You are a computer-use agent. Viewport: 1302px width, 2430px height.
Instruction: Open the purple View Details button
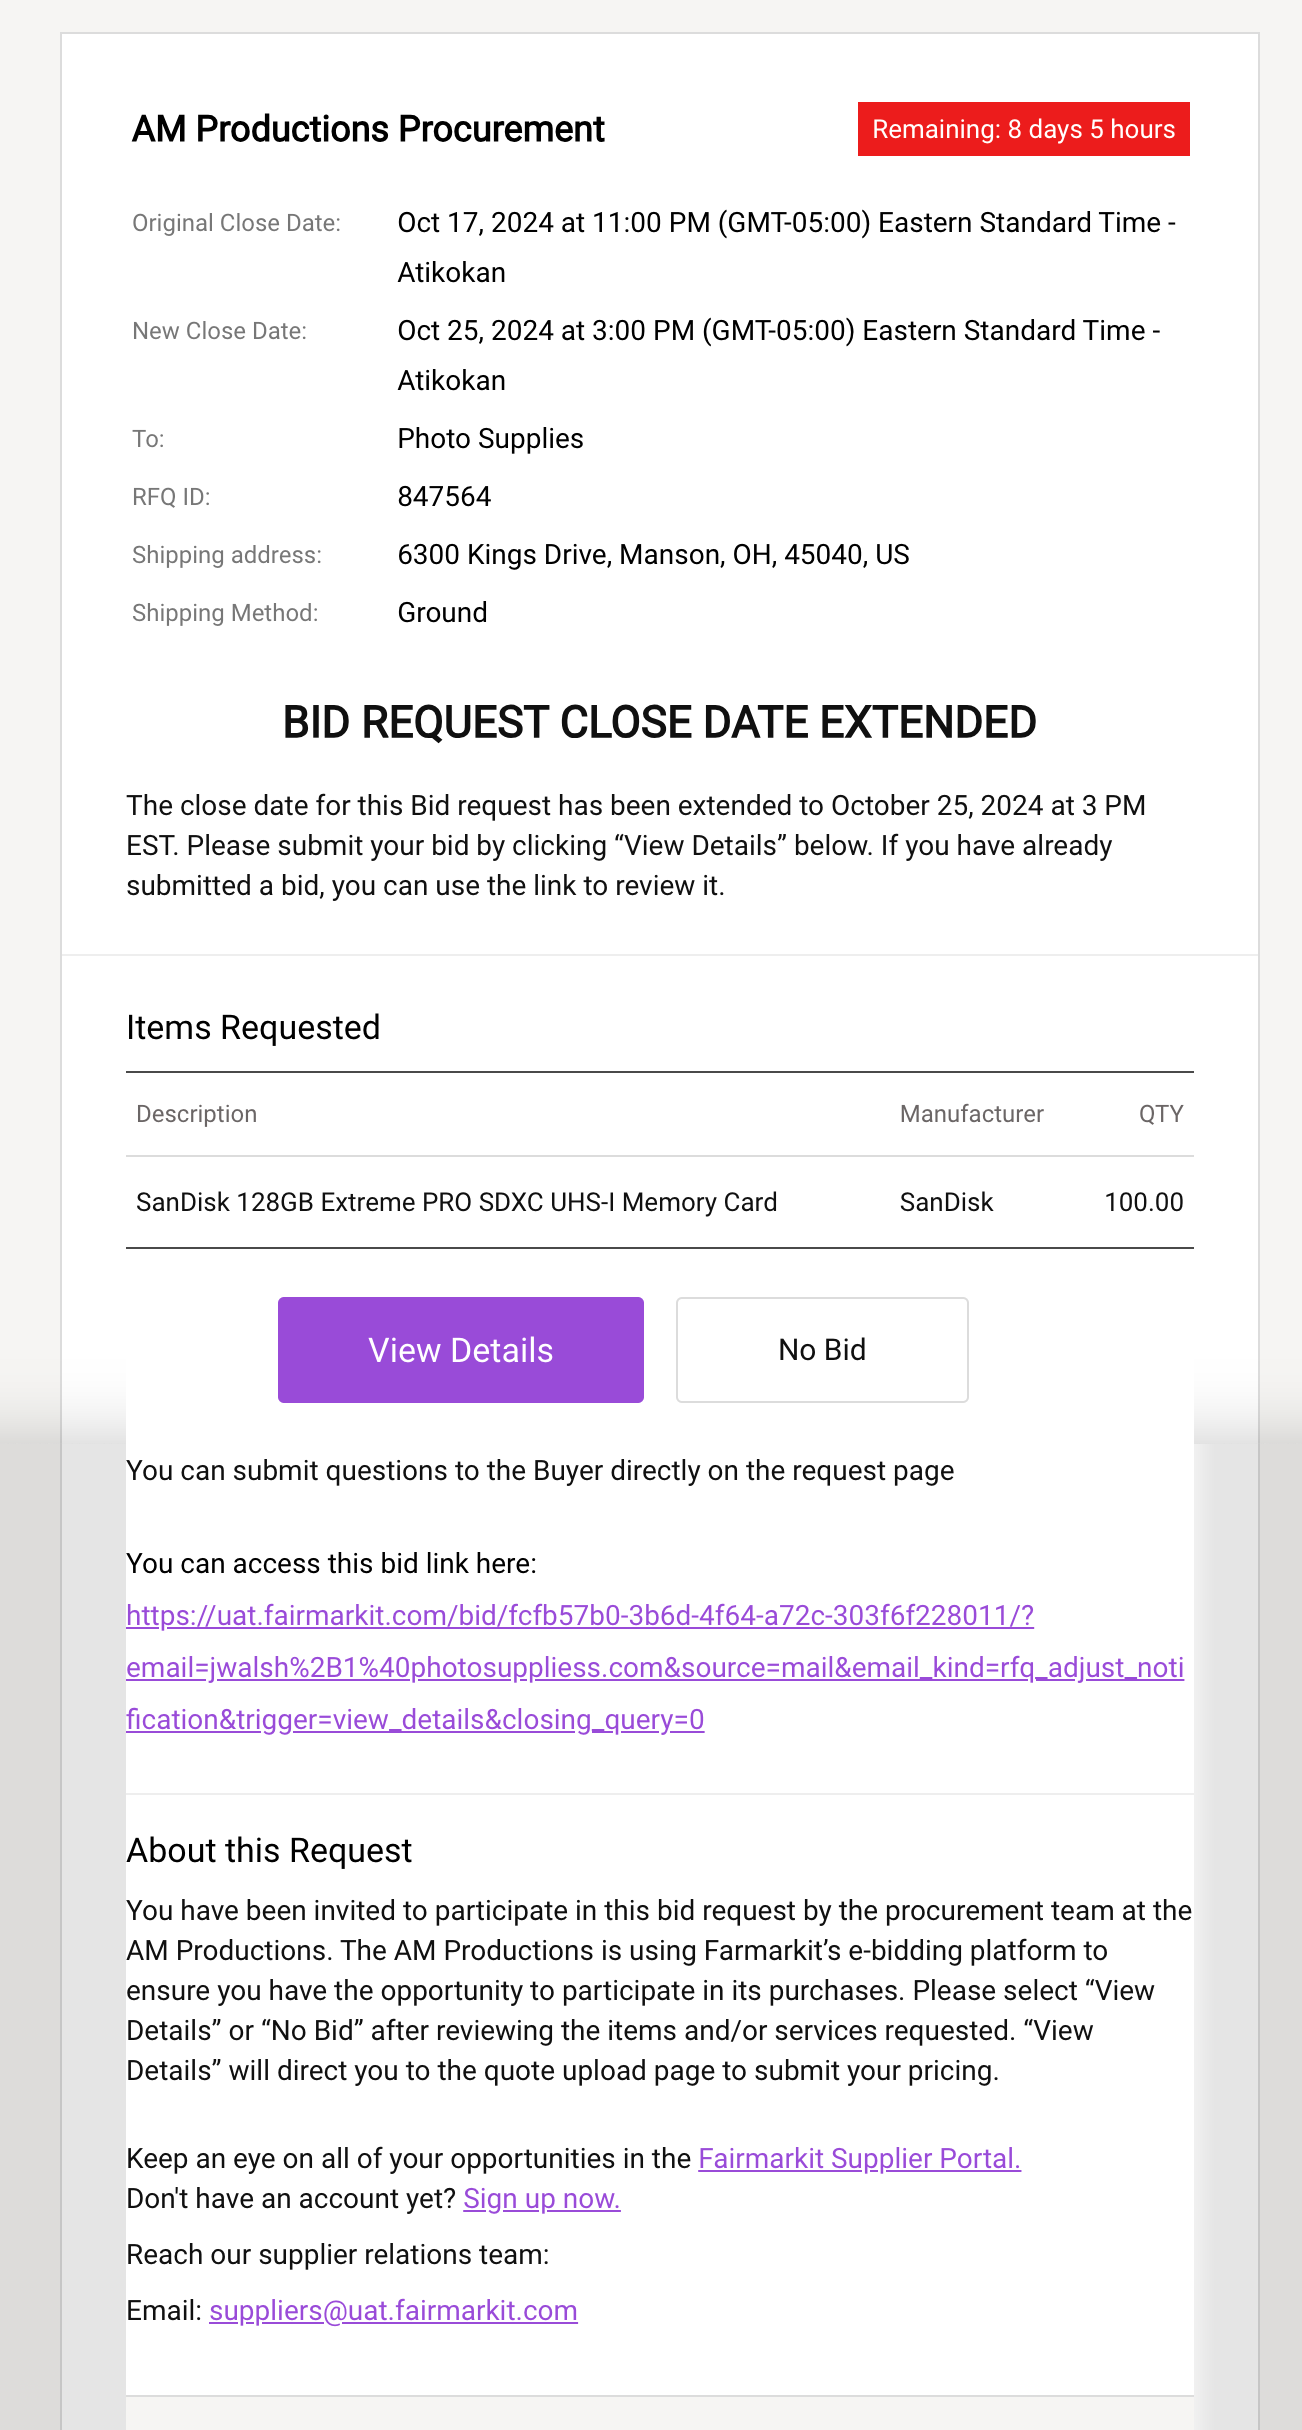(461, 1350)
